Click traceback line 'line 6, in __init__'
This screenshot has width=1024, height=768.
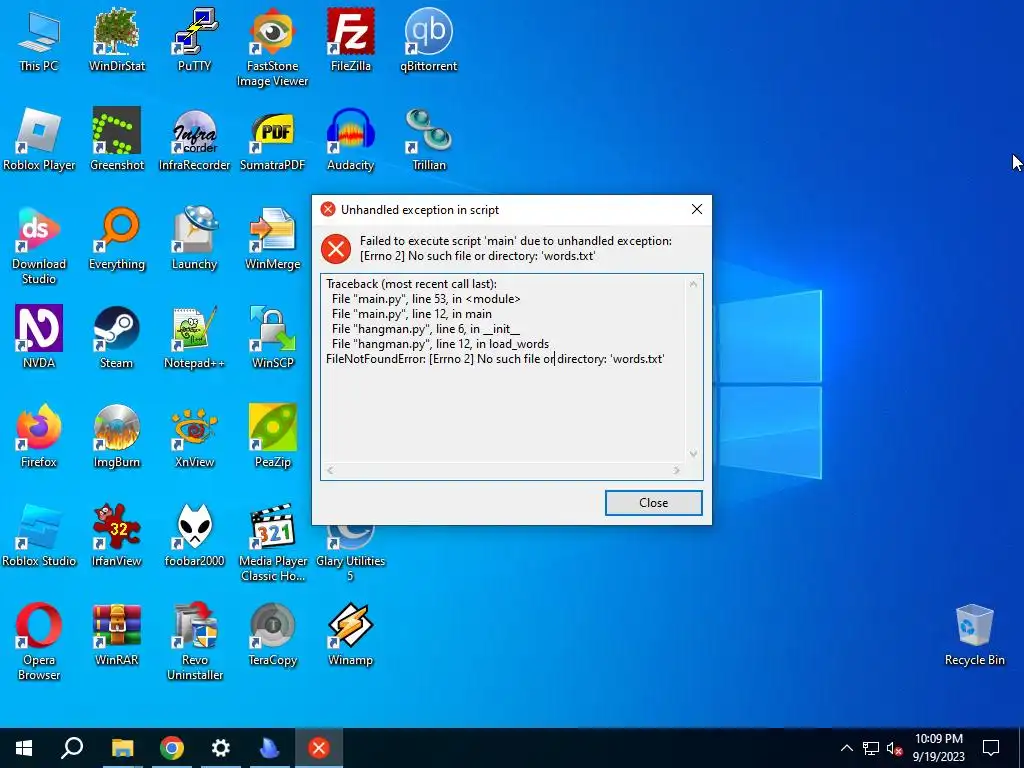pos(426,328)
